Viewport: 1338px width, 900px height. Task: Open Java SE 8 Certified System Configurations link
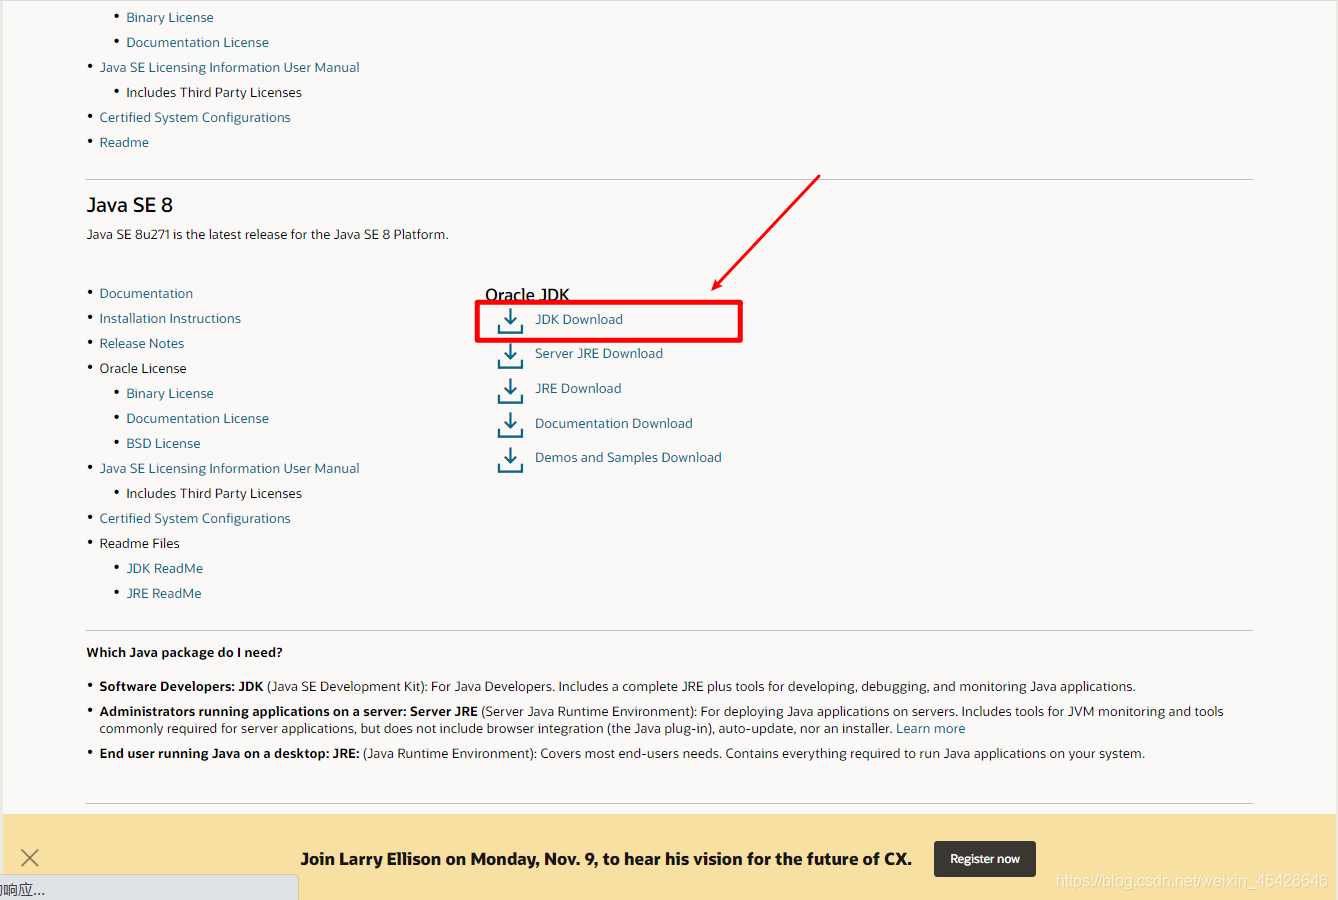pos(195,518)
